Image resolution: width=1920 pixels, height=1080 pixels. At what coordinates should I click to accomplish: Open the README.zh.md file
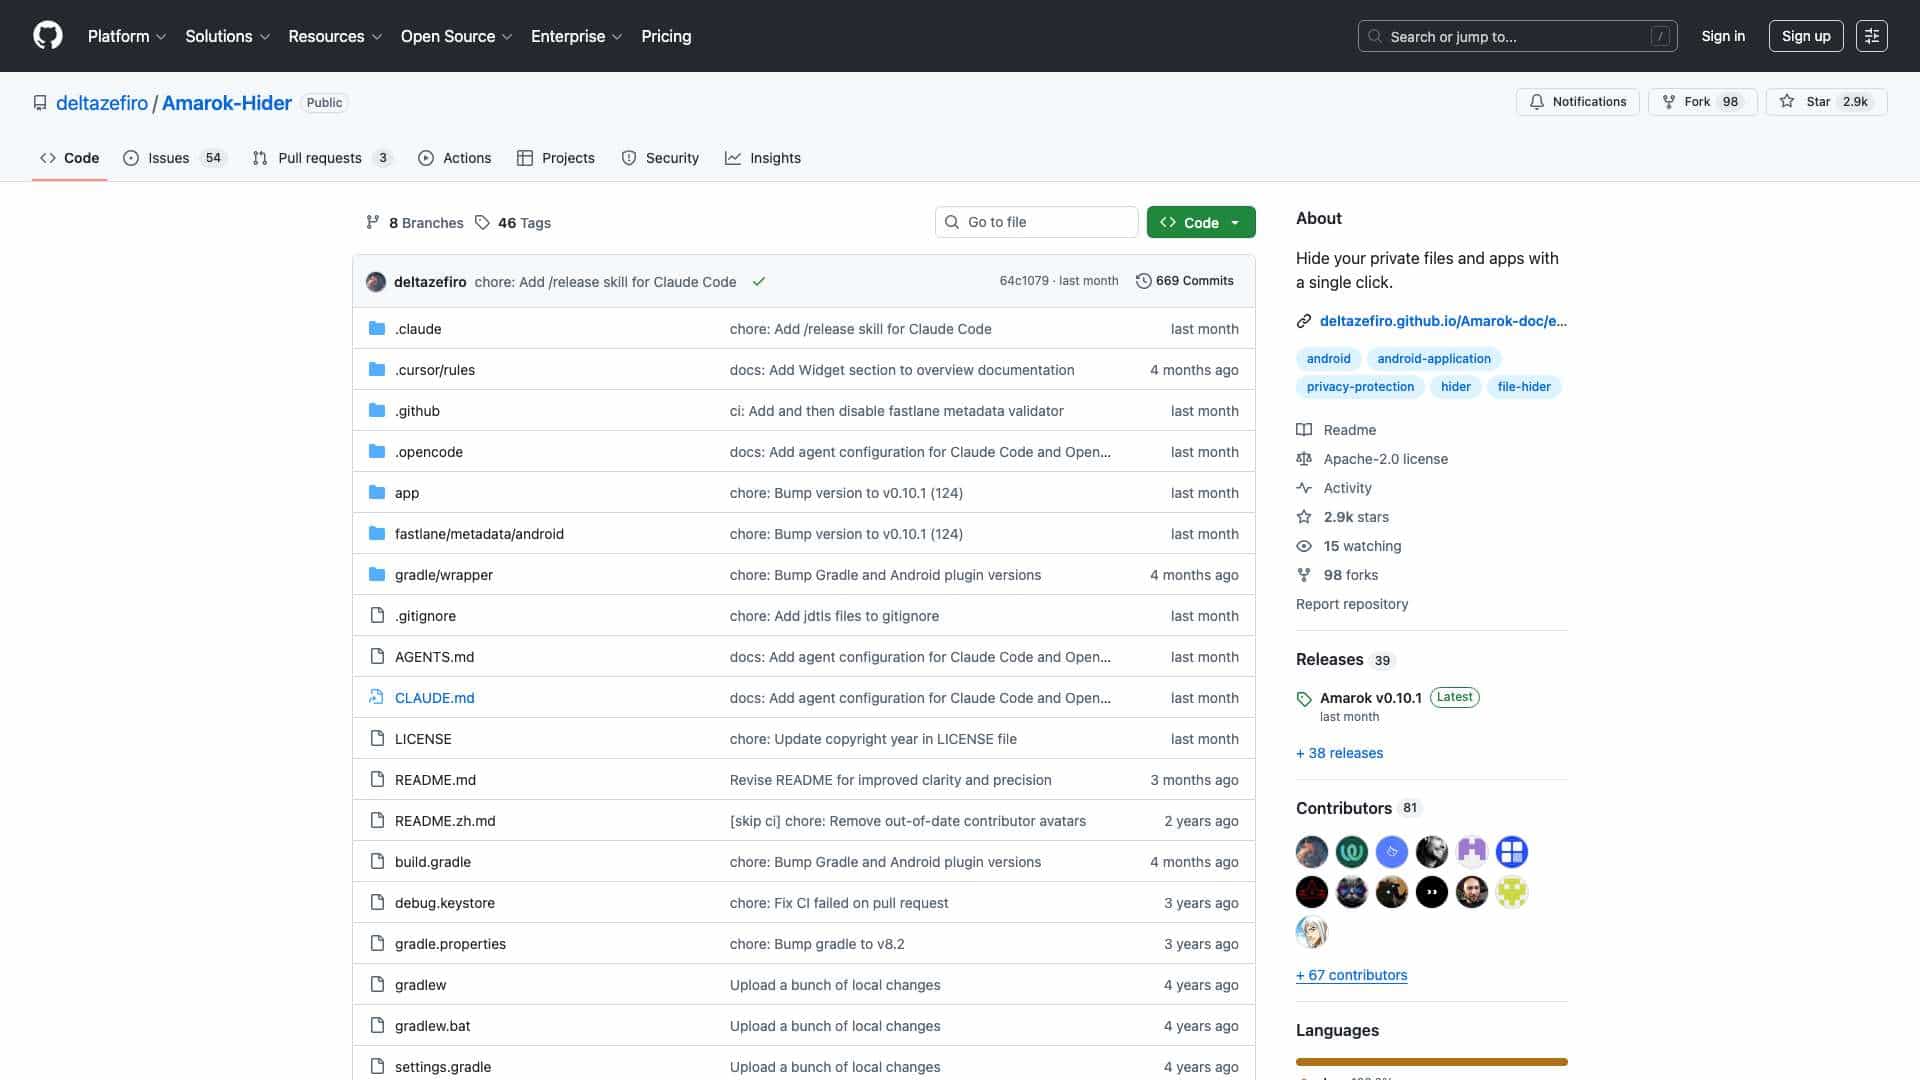pos(445,821)
